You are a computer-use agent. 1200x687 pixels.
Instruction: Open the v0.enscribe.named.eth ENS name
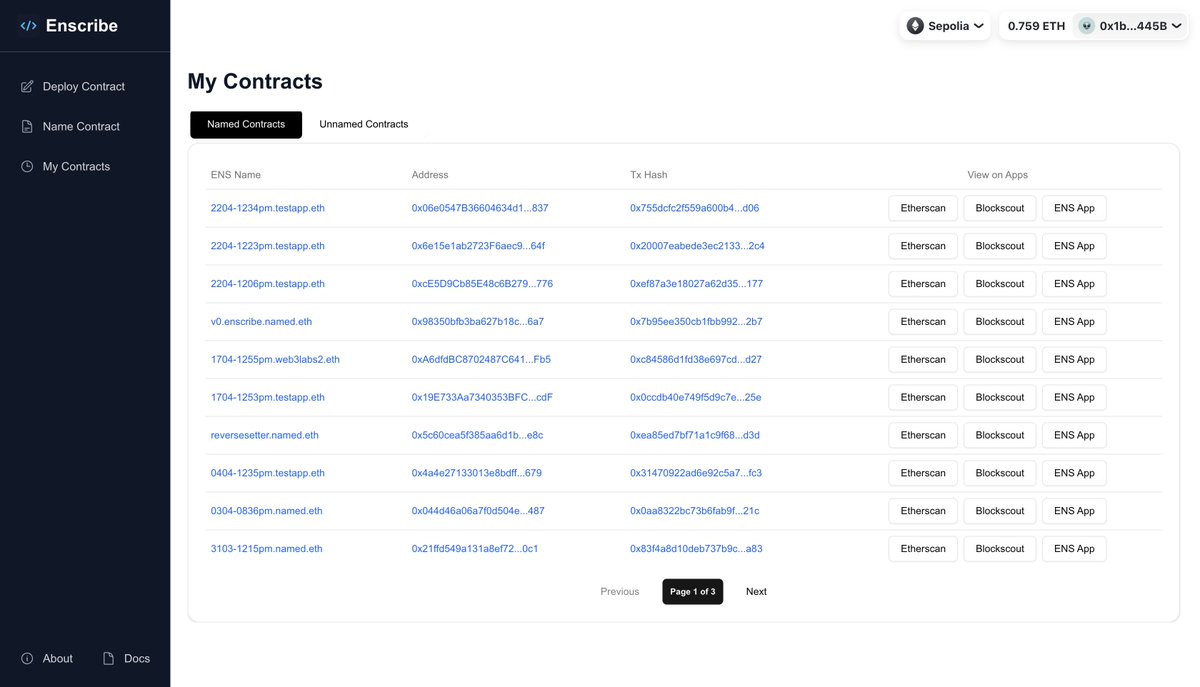[261, 322]
